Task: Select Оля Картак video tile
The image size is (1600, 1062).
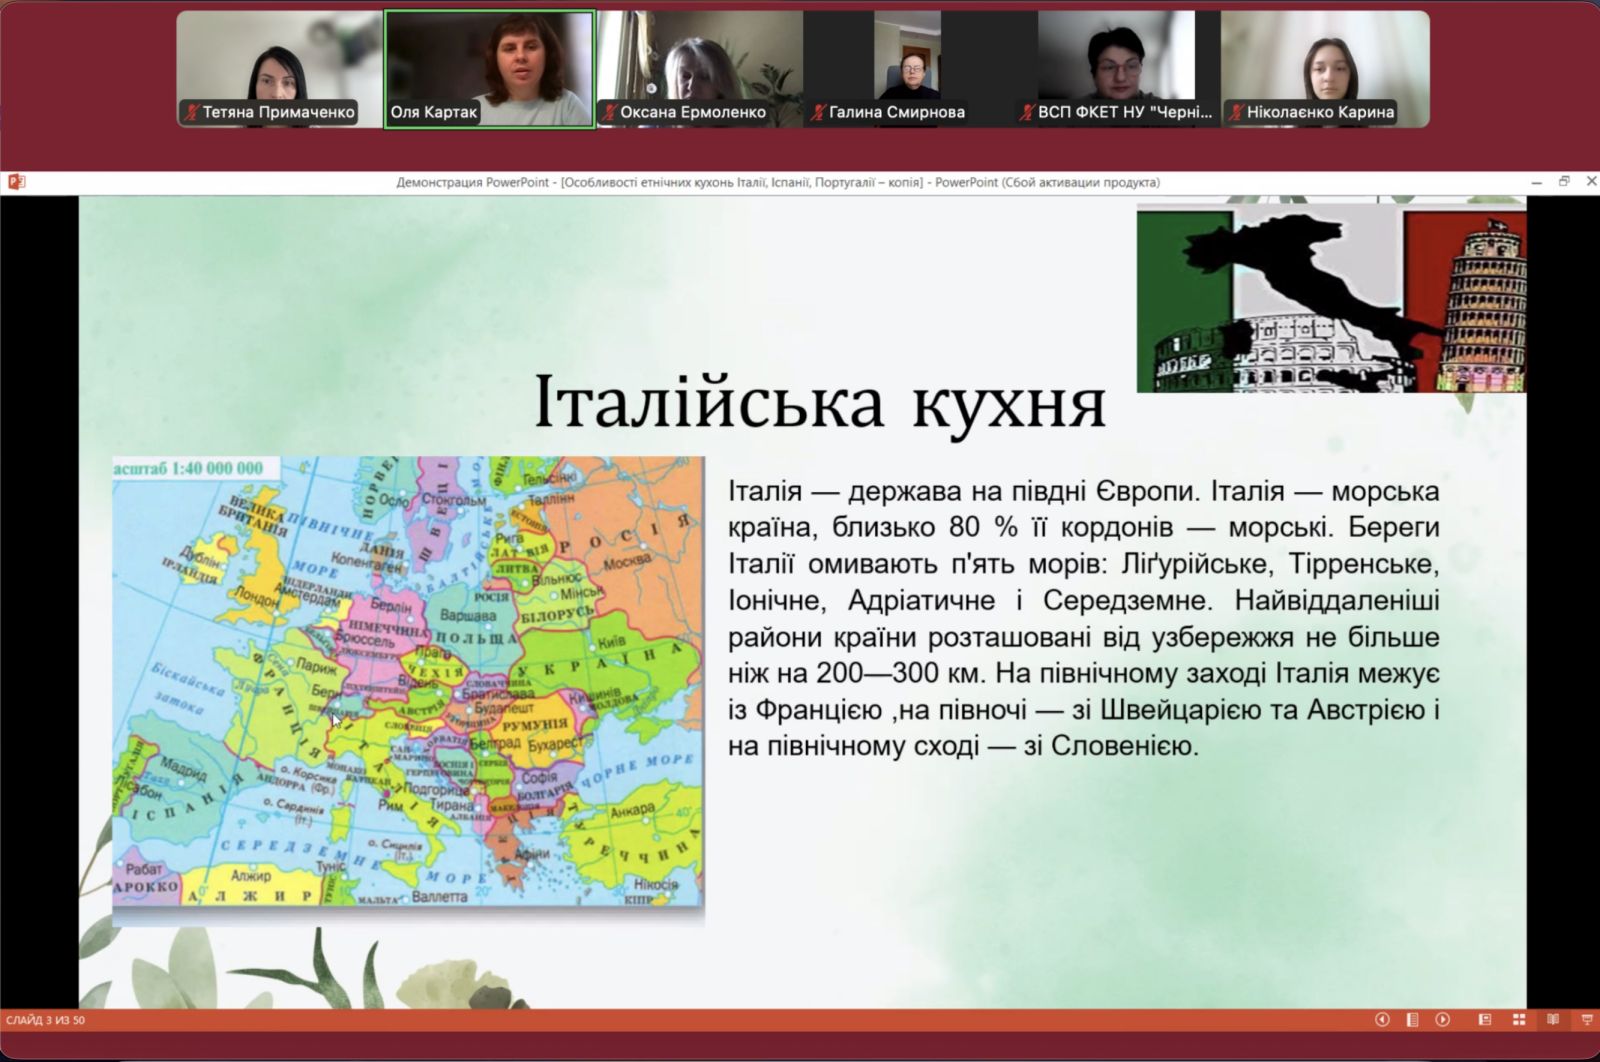Action: [489, 69]
